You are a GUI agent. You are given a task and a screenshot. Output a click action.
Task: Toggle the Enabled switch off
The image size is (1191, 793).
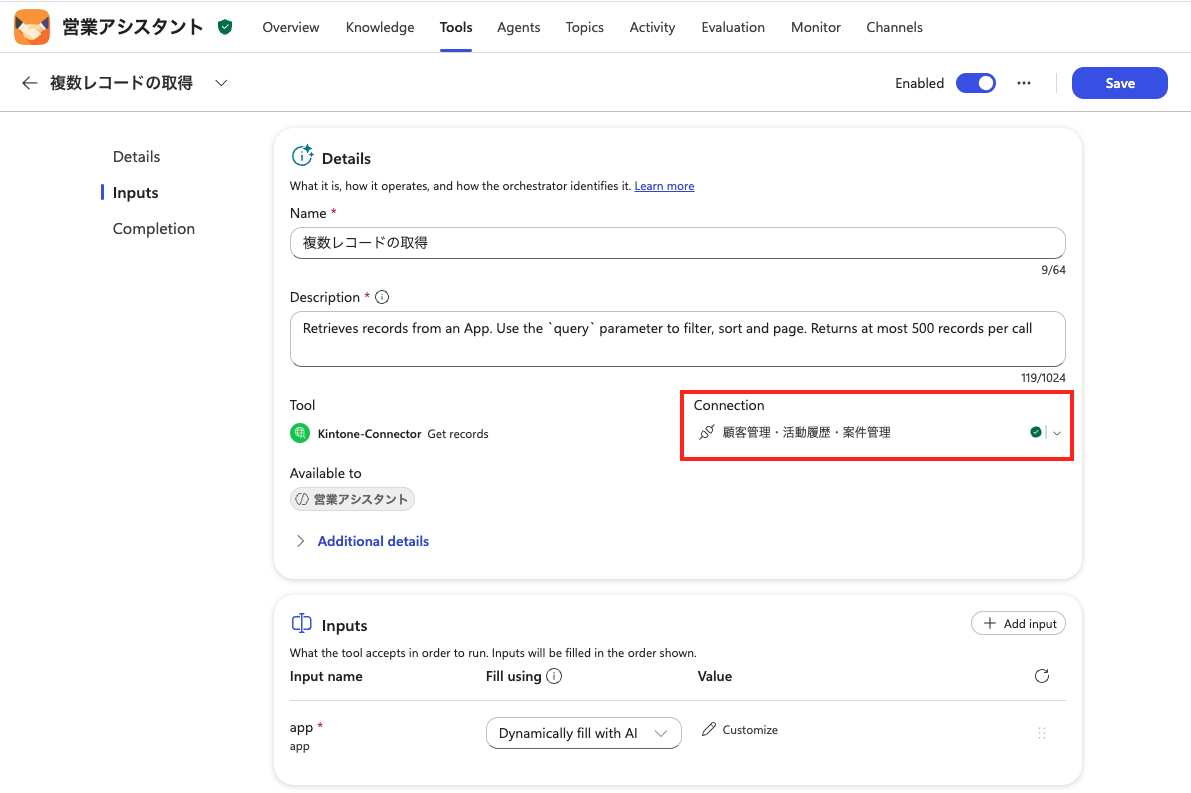pos(976,83)
